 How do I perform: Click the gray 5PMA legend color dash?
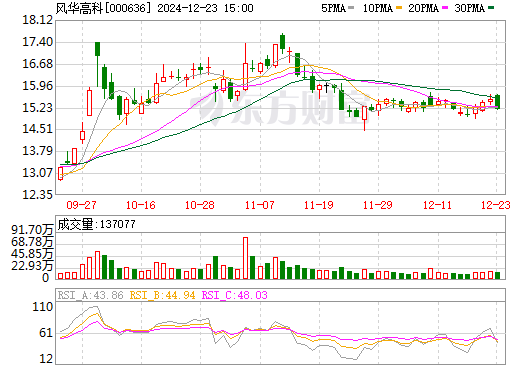[x=351, y=7]
